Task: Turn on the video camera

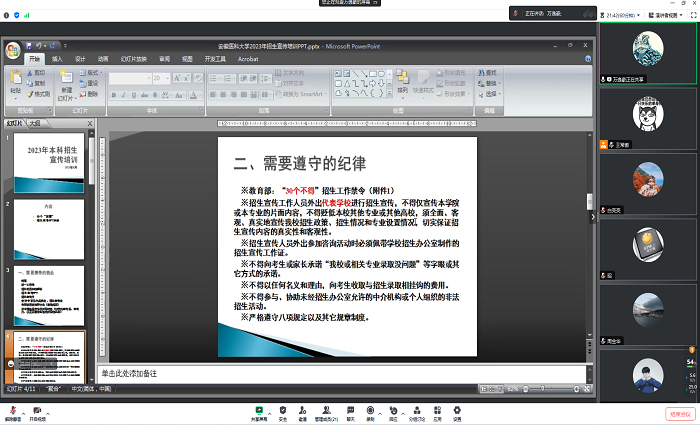Action: pos(37,410)
